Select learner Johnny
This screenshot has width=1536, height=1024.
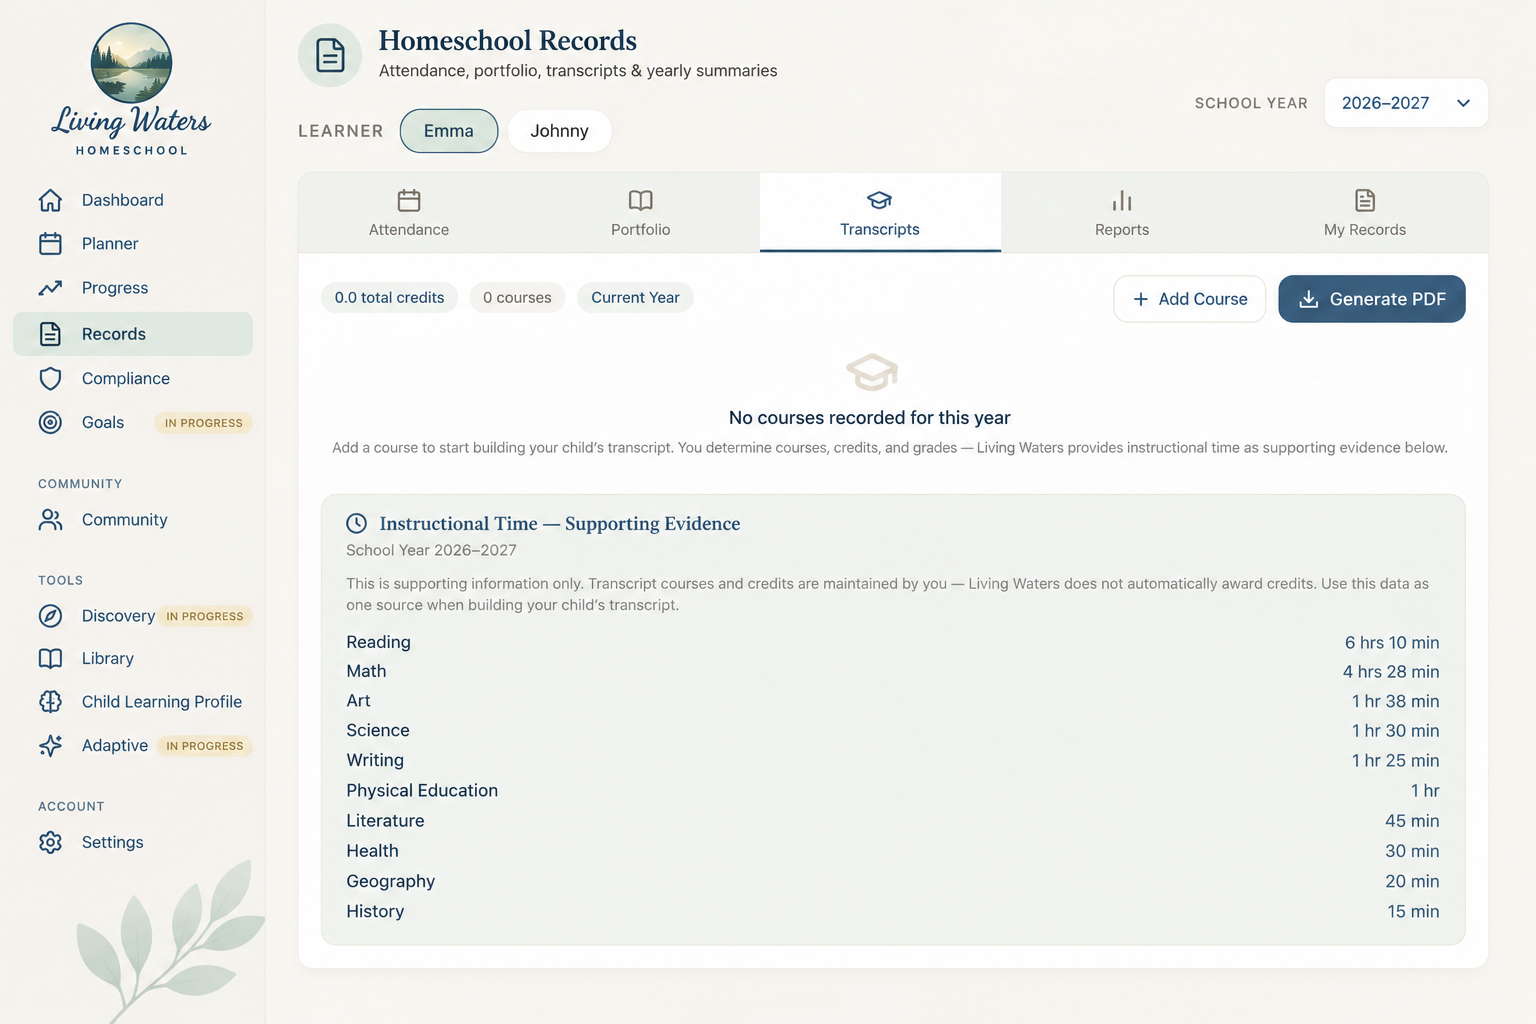(x=559, y=131)
